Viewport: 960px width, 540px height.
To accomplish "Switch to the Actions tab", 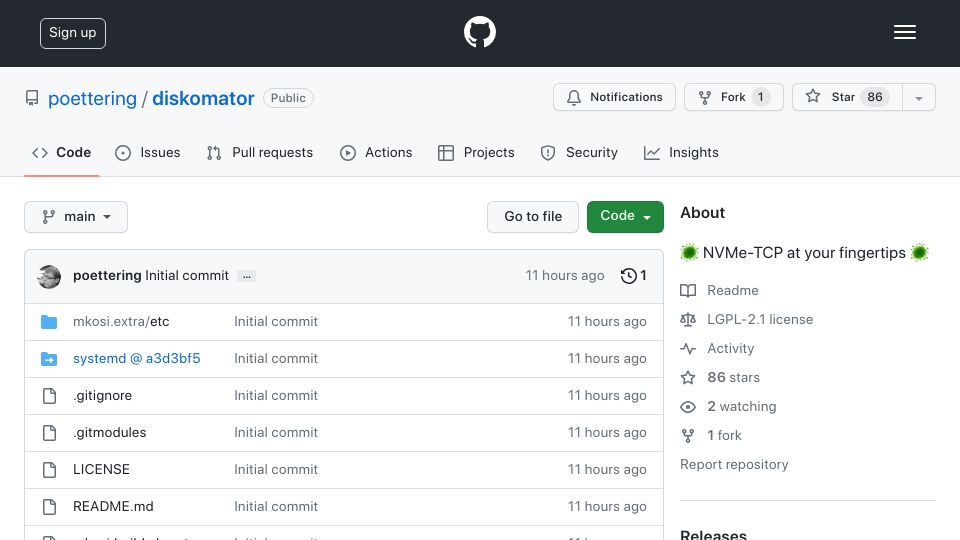I will (376, 152).
